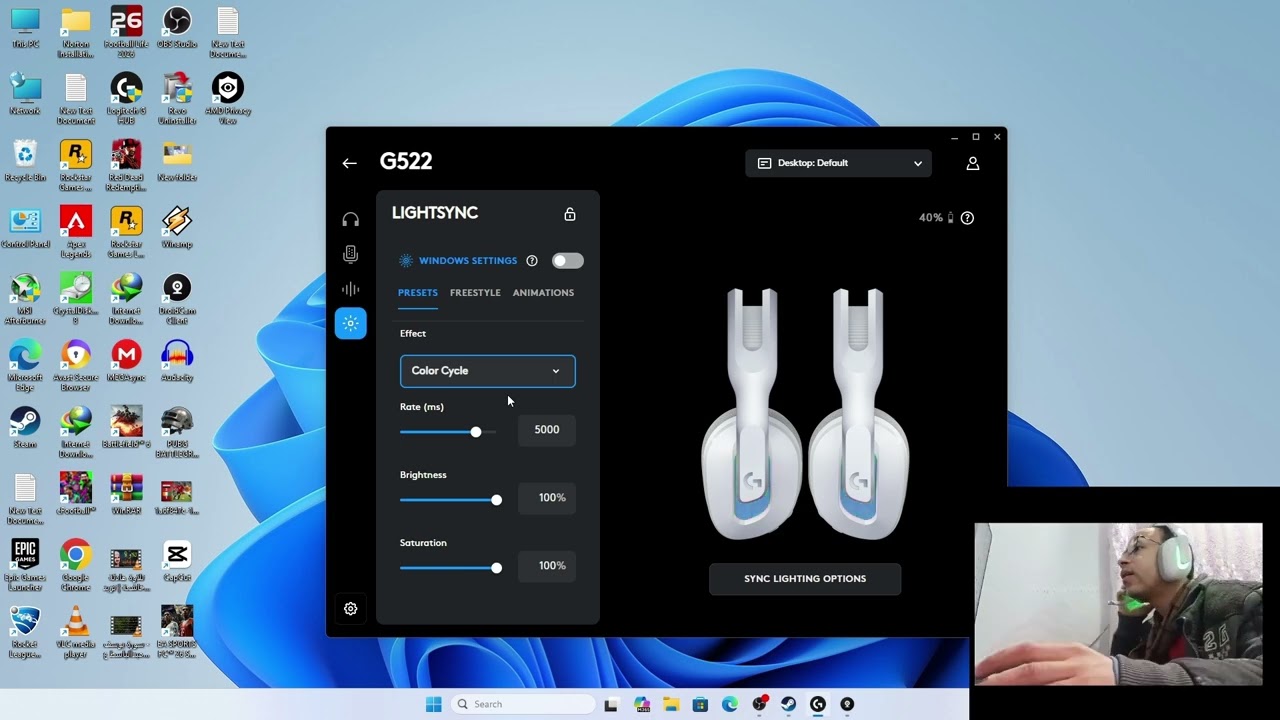
Task: Select Audacity desktop shortcut
Action: [x=177, y=361]
